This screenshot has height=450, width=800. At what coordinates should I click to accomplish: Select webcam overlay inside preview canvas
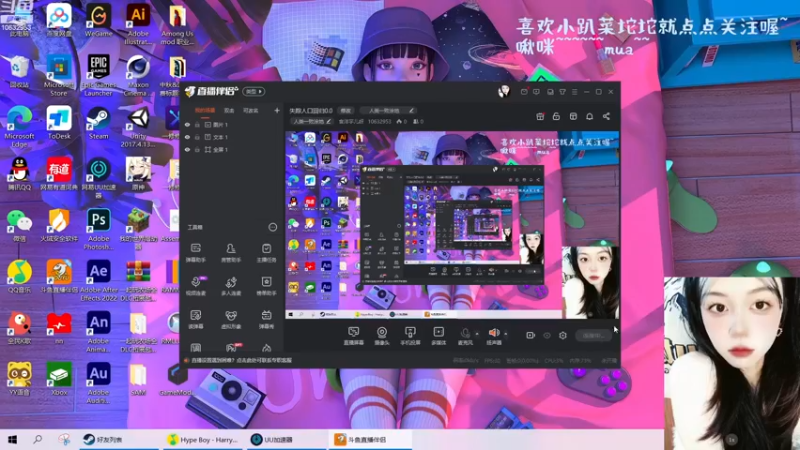click(590, 282)
